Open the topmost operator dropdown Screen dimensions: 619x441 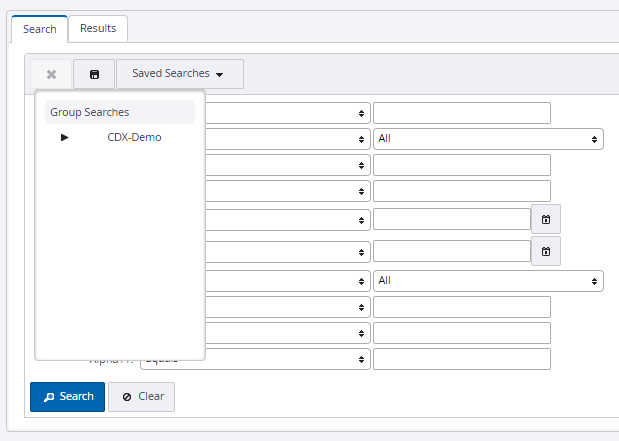point(288,113)
